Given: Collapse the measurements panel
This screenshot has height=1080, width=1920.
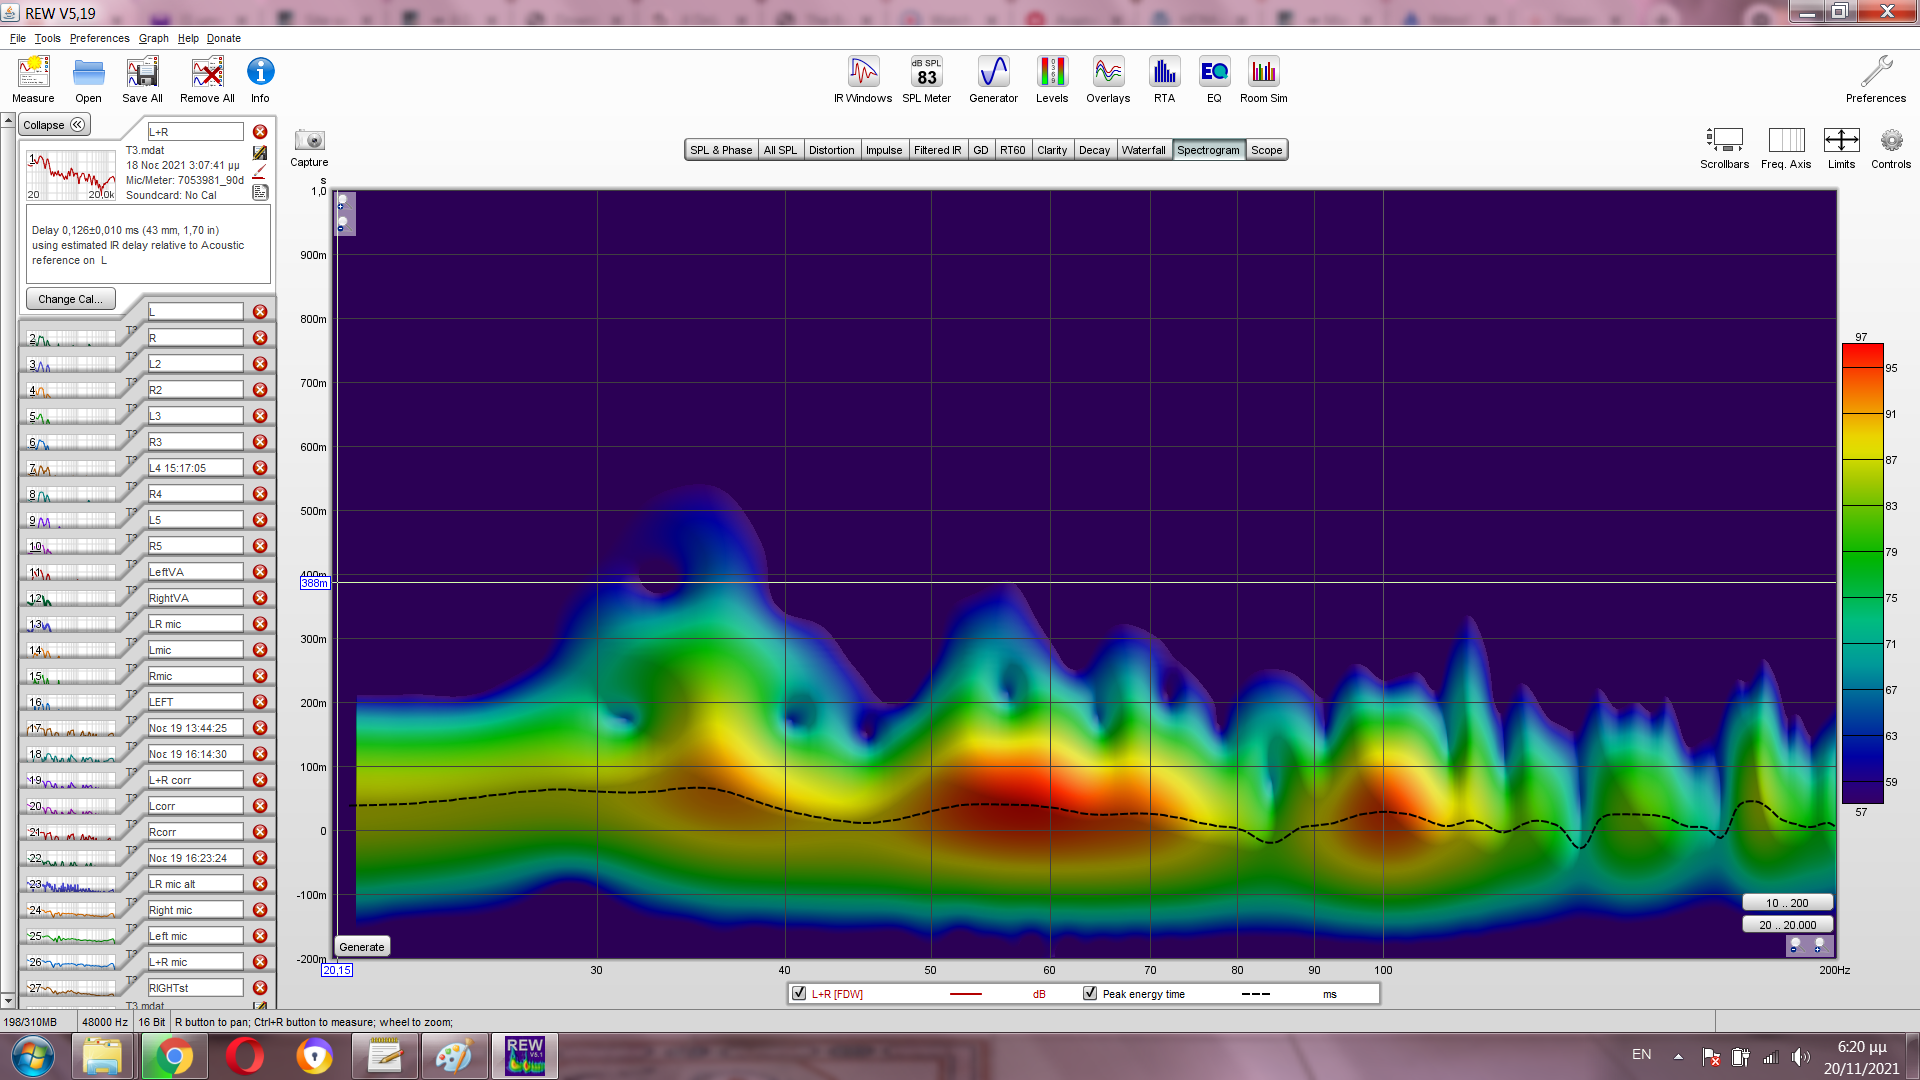Looking at the screenshot, I should click(54, 125).
